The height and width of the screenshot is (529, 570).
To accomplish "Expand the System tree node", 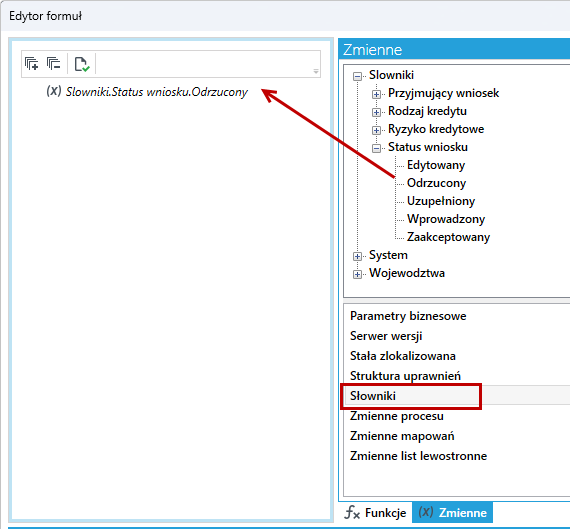I will (x=357, y=256).
